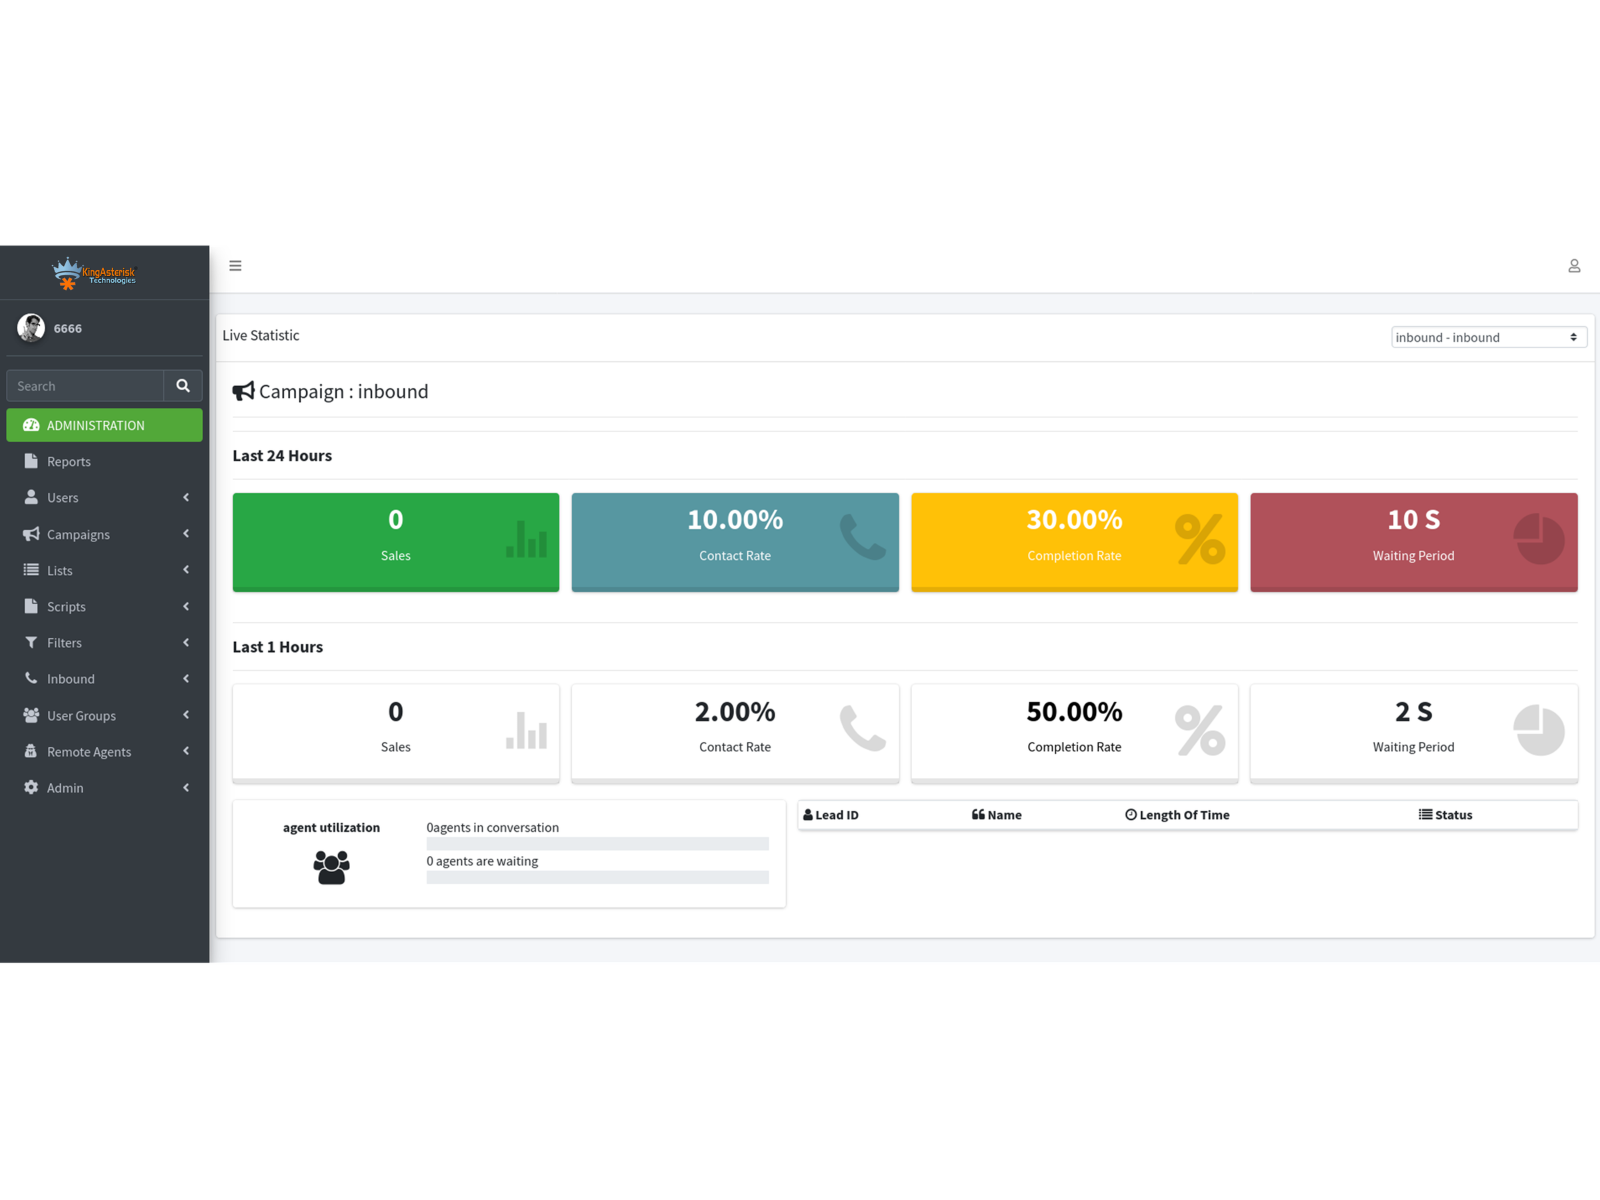The image size is (1600, 1200).
Task: Click the agent utilization group icon
Action: [331, 867]
